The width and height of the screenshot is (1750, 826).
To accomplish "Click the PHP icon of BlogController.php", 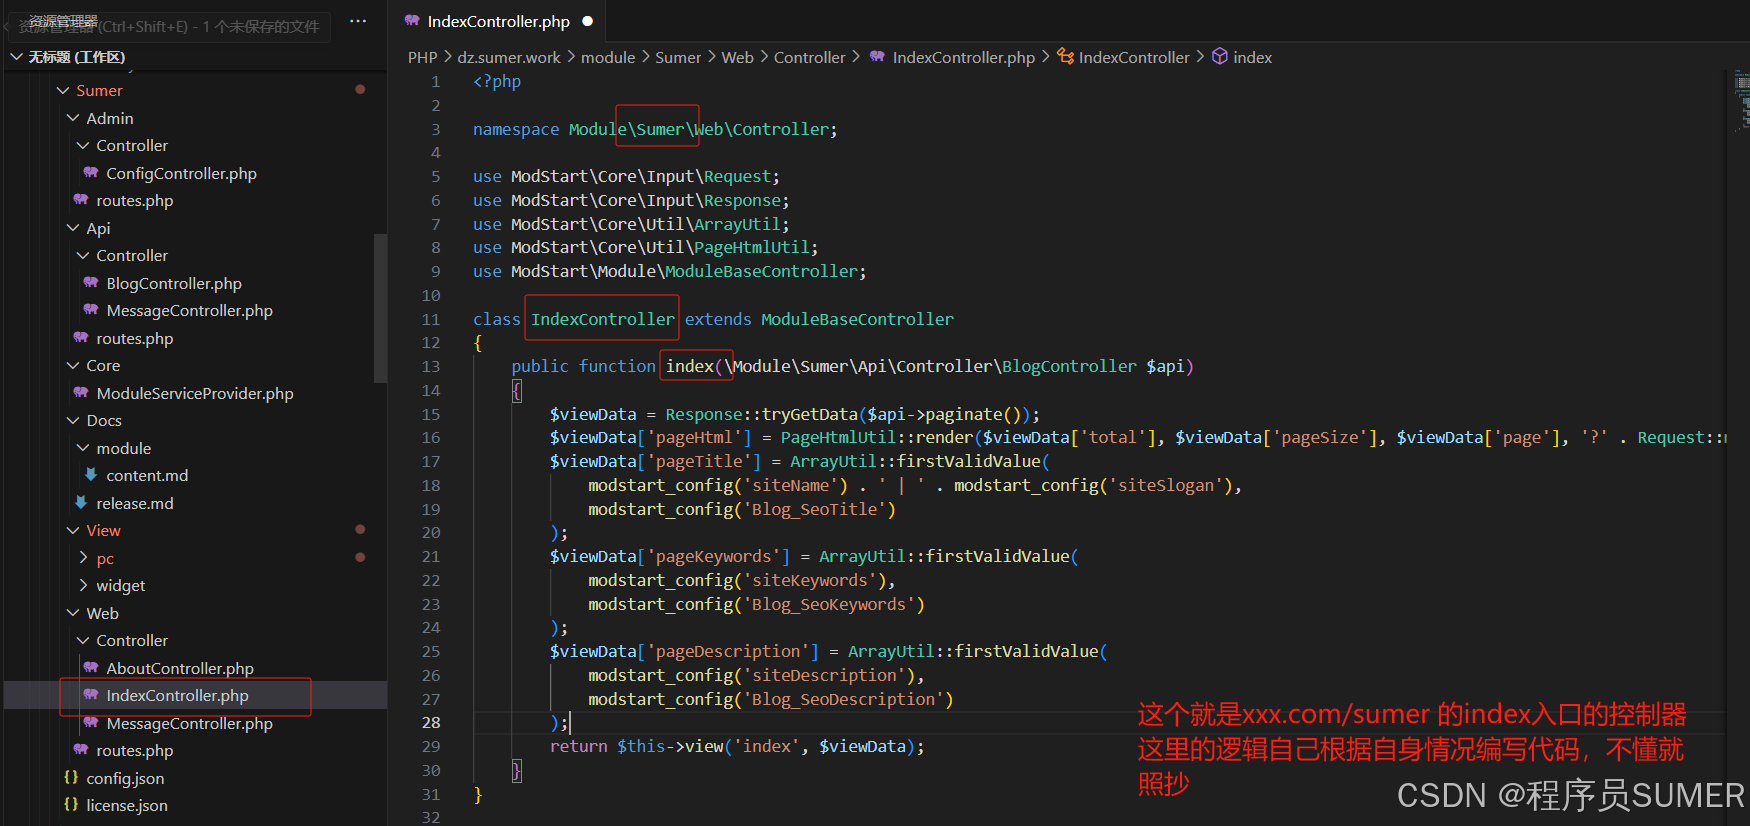I will coord(91,283).
